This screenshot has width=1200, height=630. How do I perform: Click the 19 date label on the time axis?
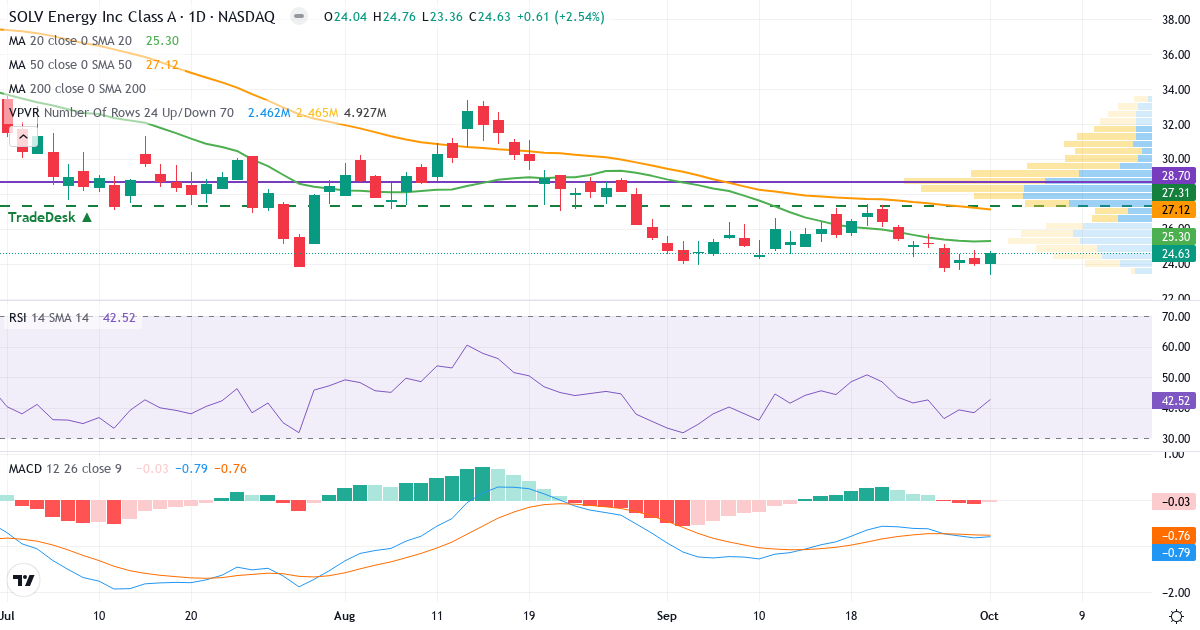click(x=529, y=616)
